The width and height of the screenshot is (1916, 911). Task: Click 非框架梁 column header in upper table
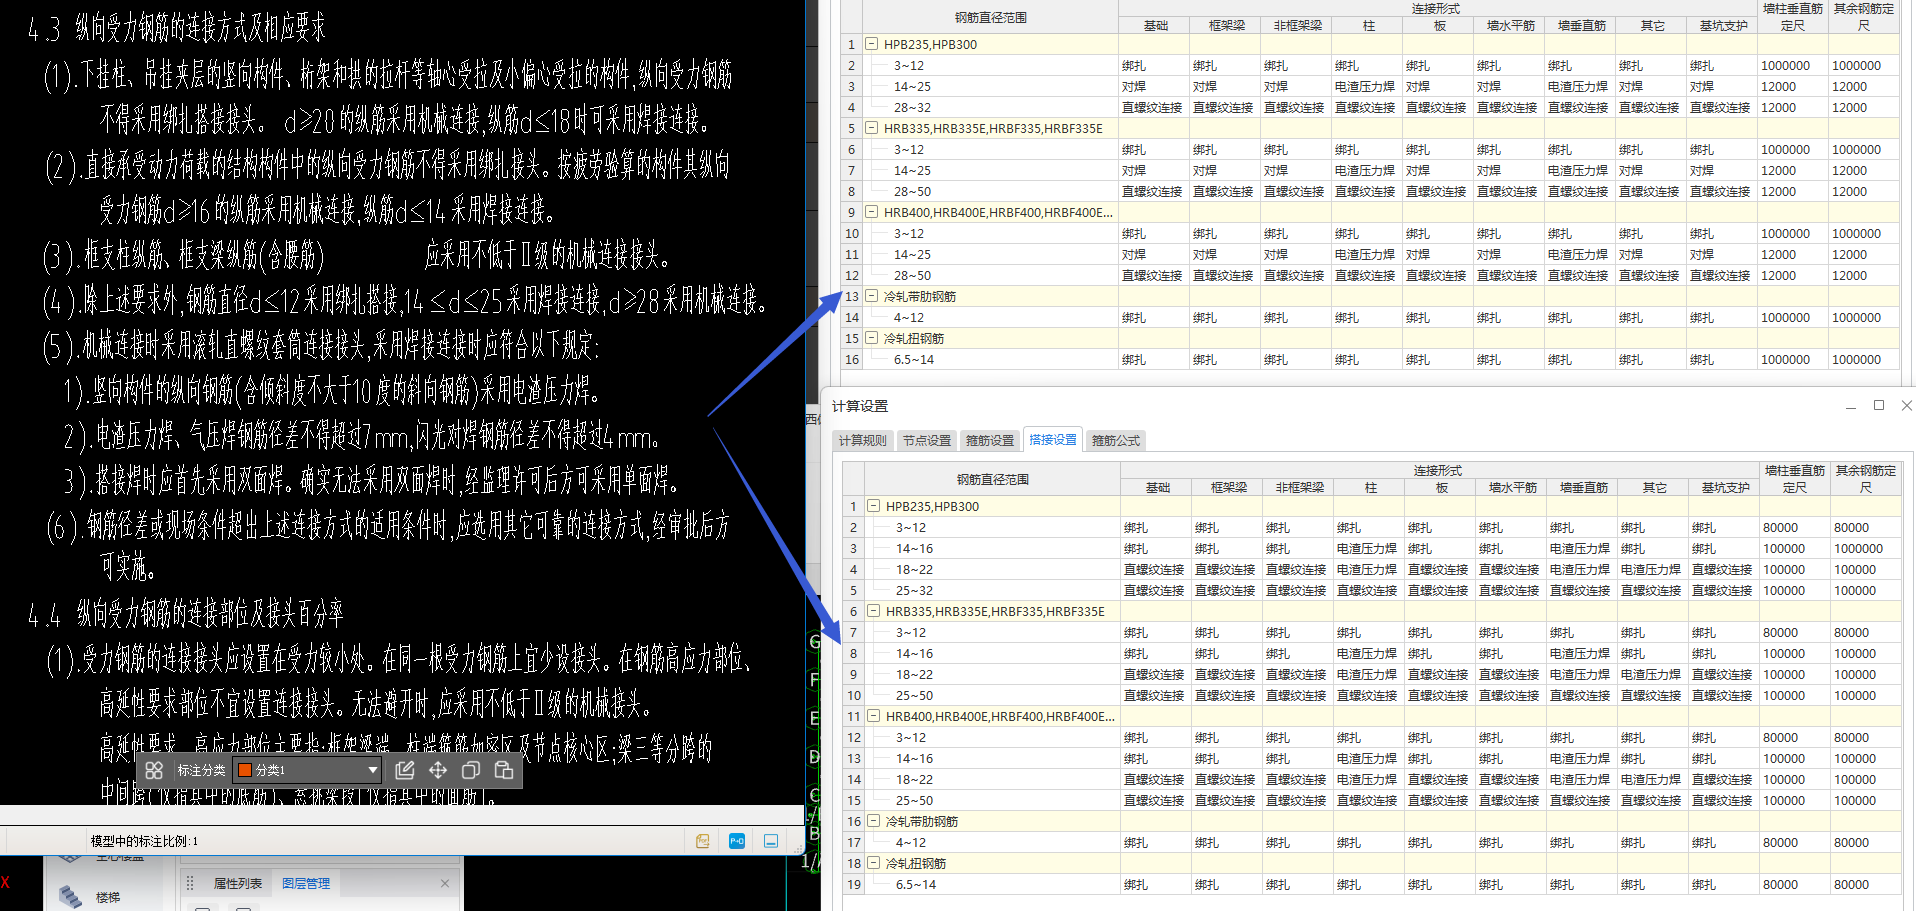pos(1297,25)
